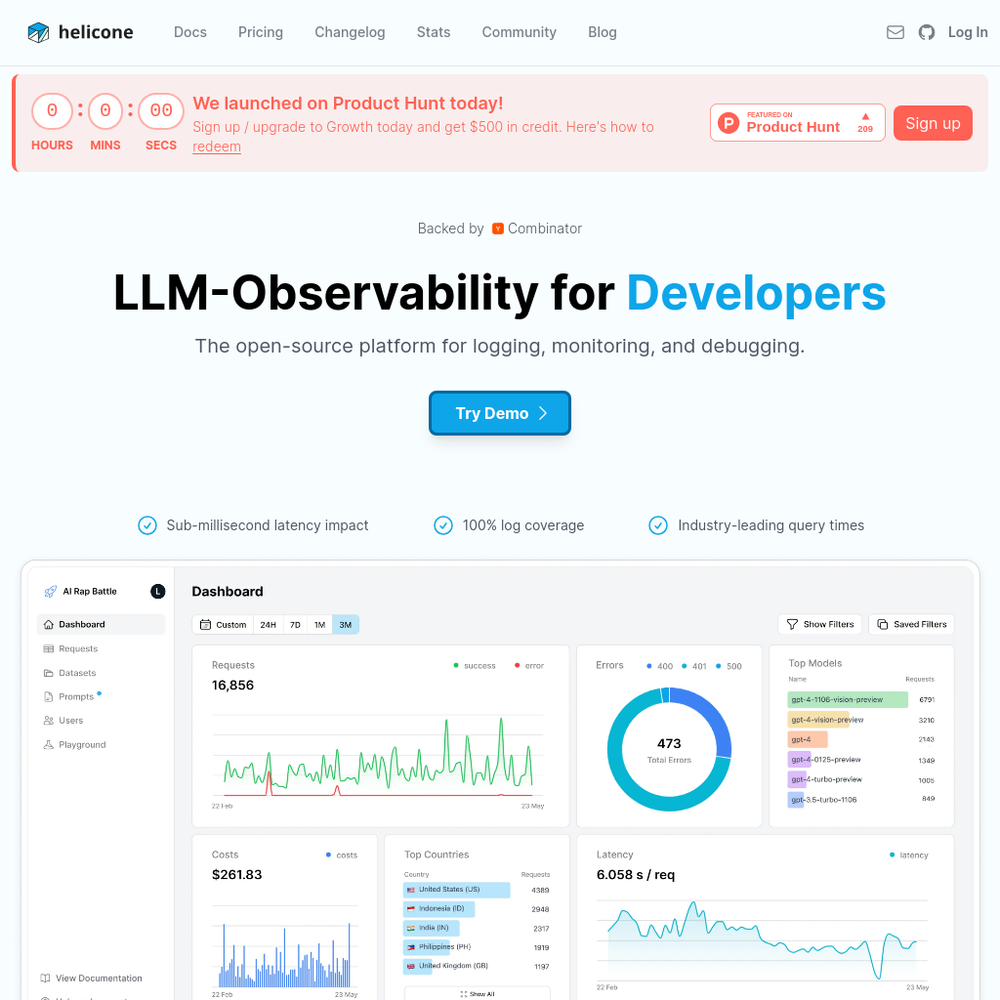
Task: Click the 16,856 requests total
Action: coord(233,685)
